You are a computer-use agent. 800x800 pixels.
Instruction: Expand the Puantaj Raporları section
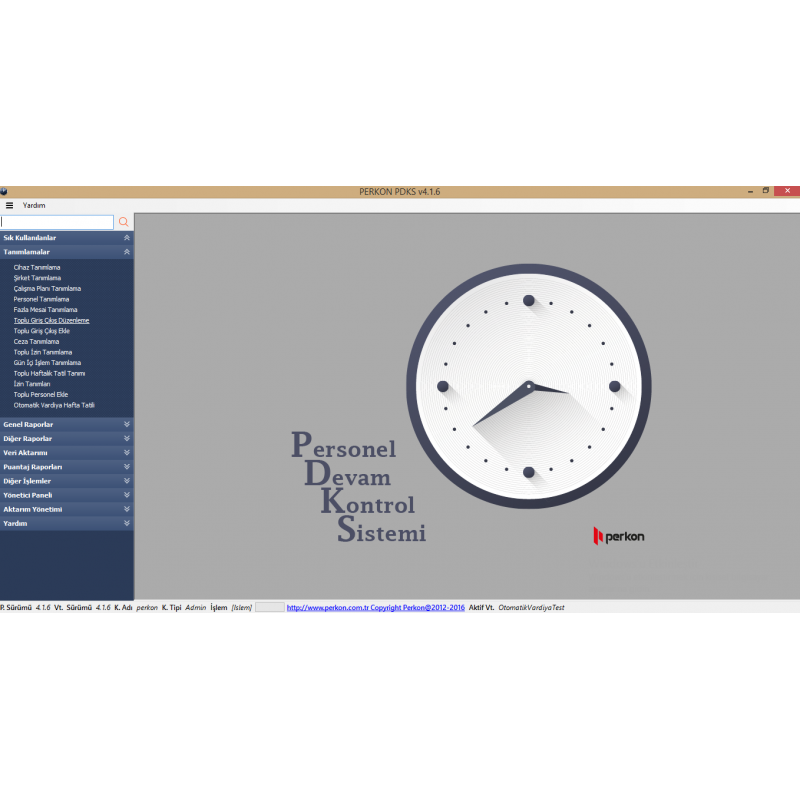click(x=67, y=467)
